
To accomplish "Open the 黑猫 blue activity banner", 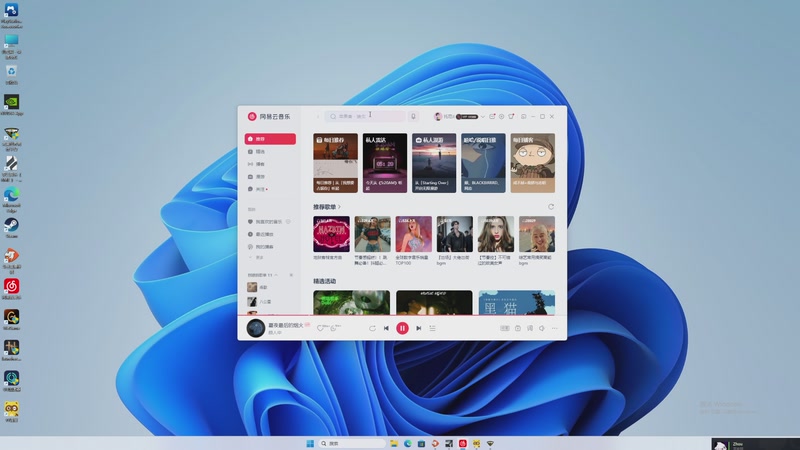I will [x=517, y=303].
